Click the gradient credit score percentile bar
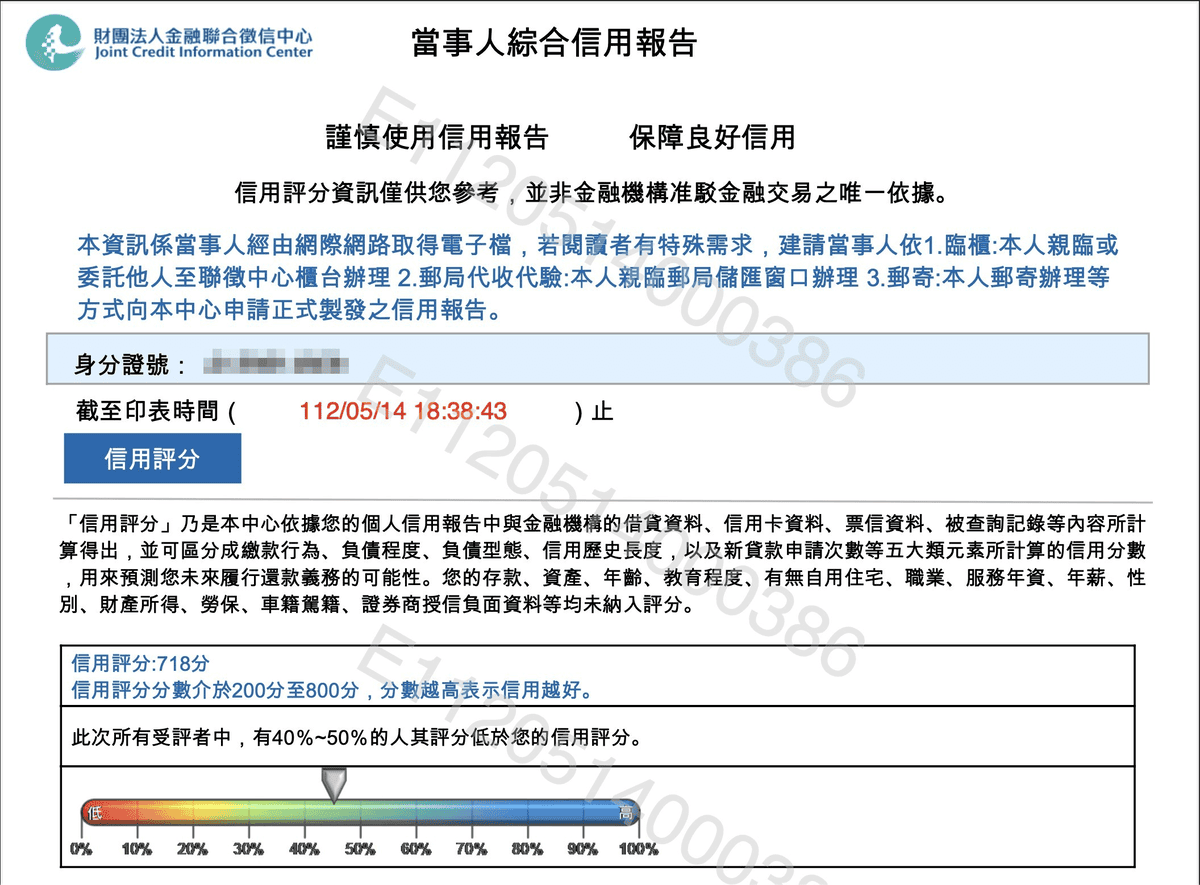1200x885 pixels. pos(360,812)
